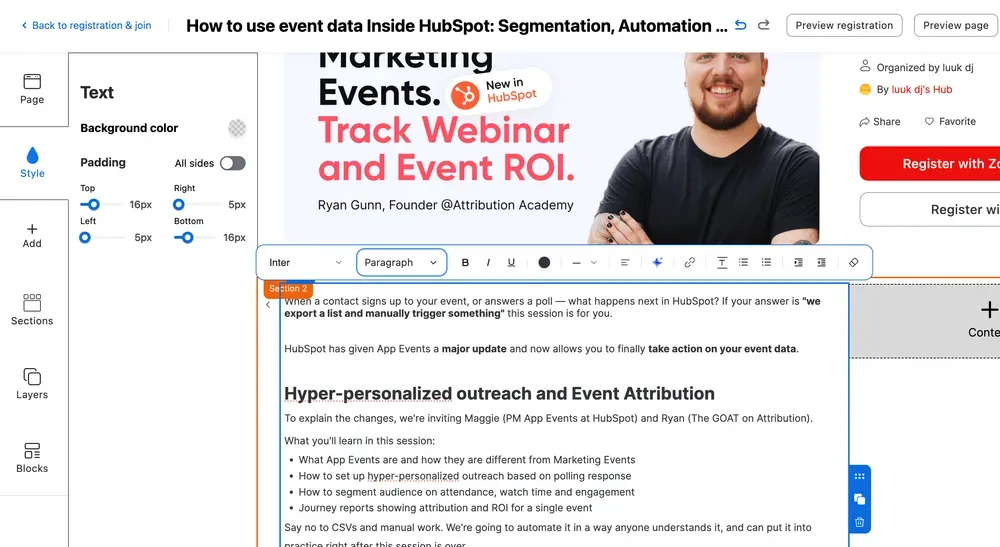Toggle italic formatting in text toolbar

click(x=488, y=263)
